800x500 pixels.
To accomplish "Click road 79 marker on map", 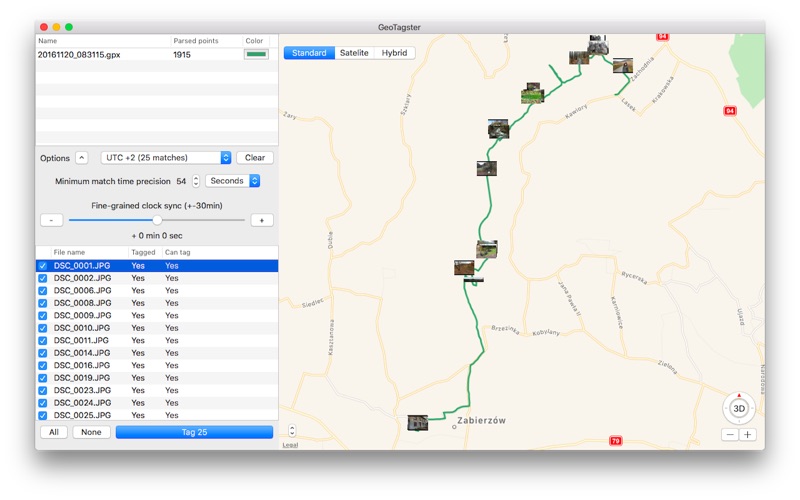I will (x=616, y=440).
